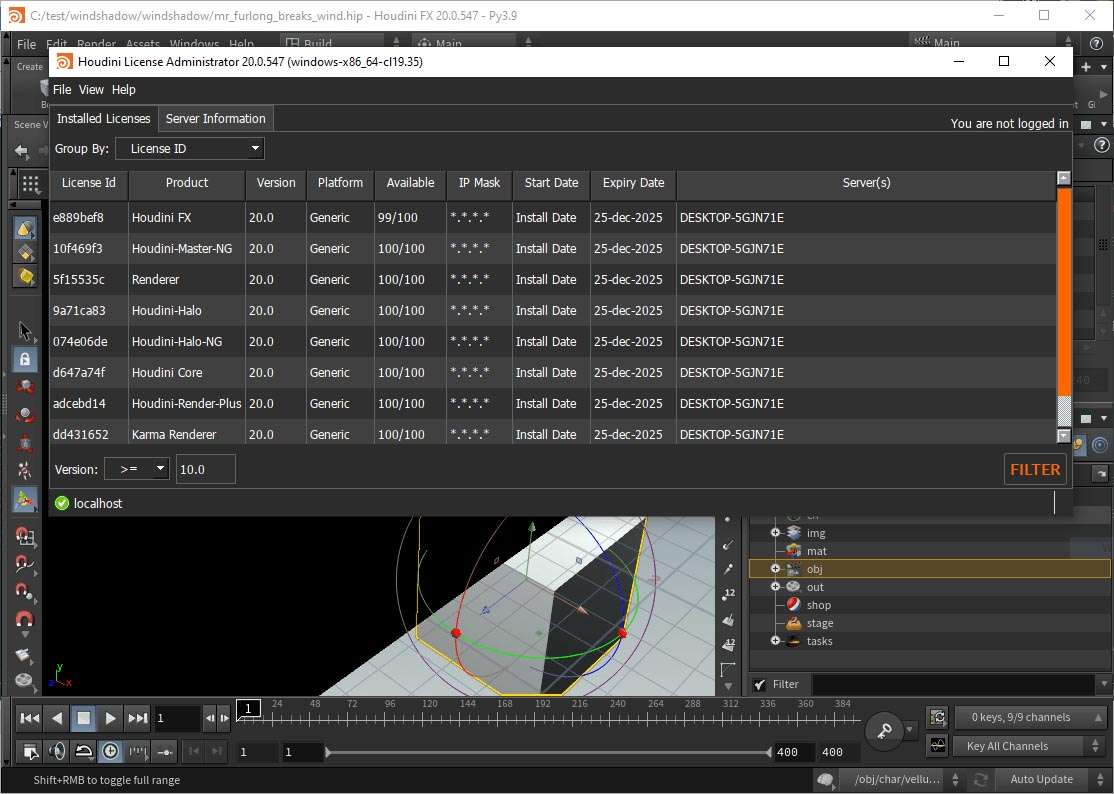Image resolution: width=1114 pixels, height=794 pixels.
Task: Toggle the Filter checkbox in tree panel
Action: 760,684
